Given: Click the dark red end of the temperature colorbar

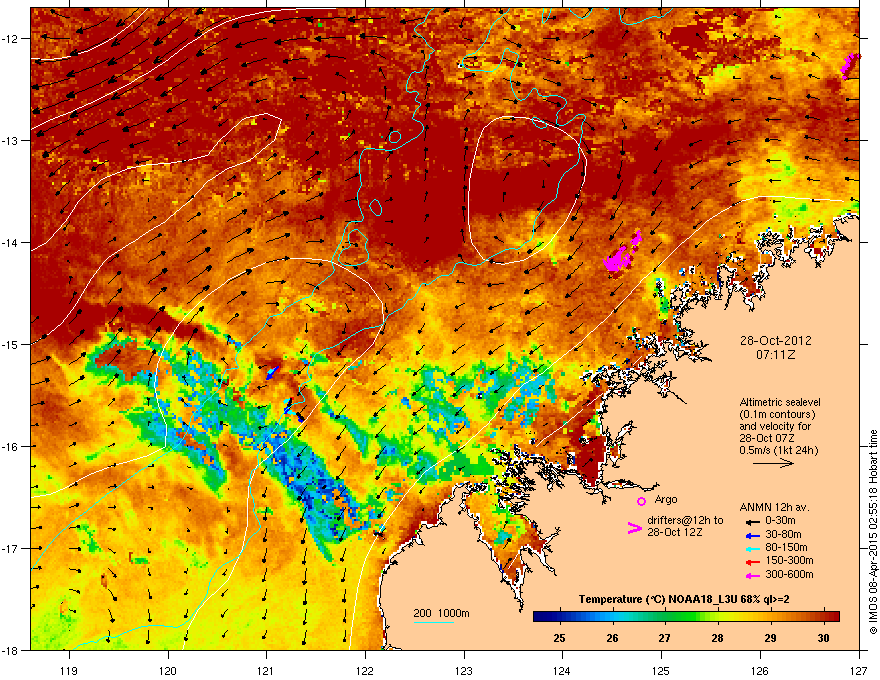Looking at the screenshot, I should tap(833, 616).
